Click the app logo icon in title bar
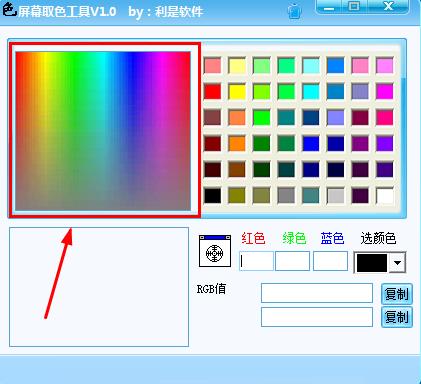 click(x=8, y=9)
